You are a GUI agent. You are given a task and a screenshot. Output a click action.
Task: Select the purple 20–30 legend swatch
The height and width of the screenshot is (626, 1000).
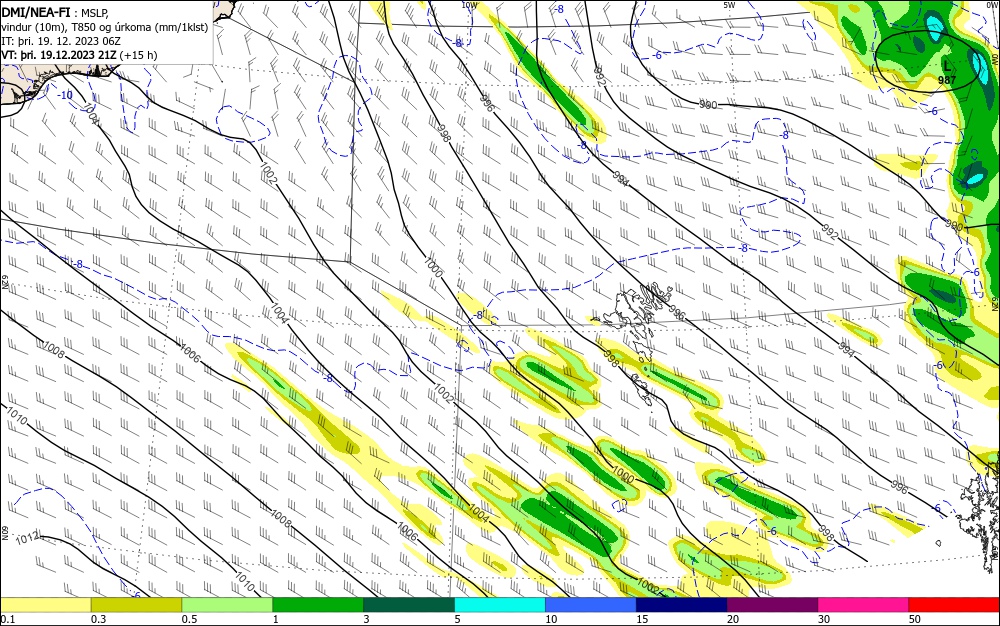pos(772,605)
